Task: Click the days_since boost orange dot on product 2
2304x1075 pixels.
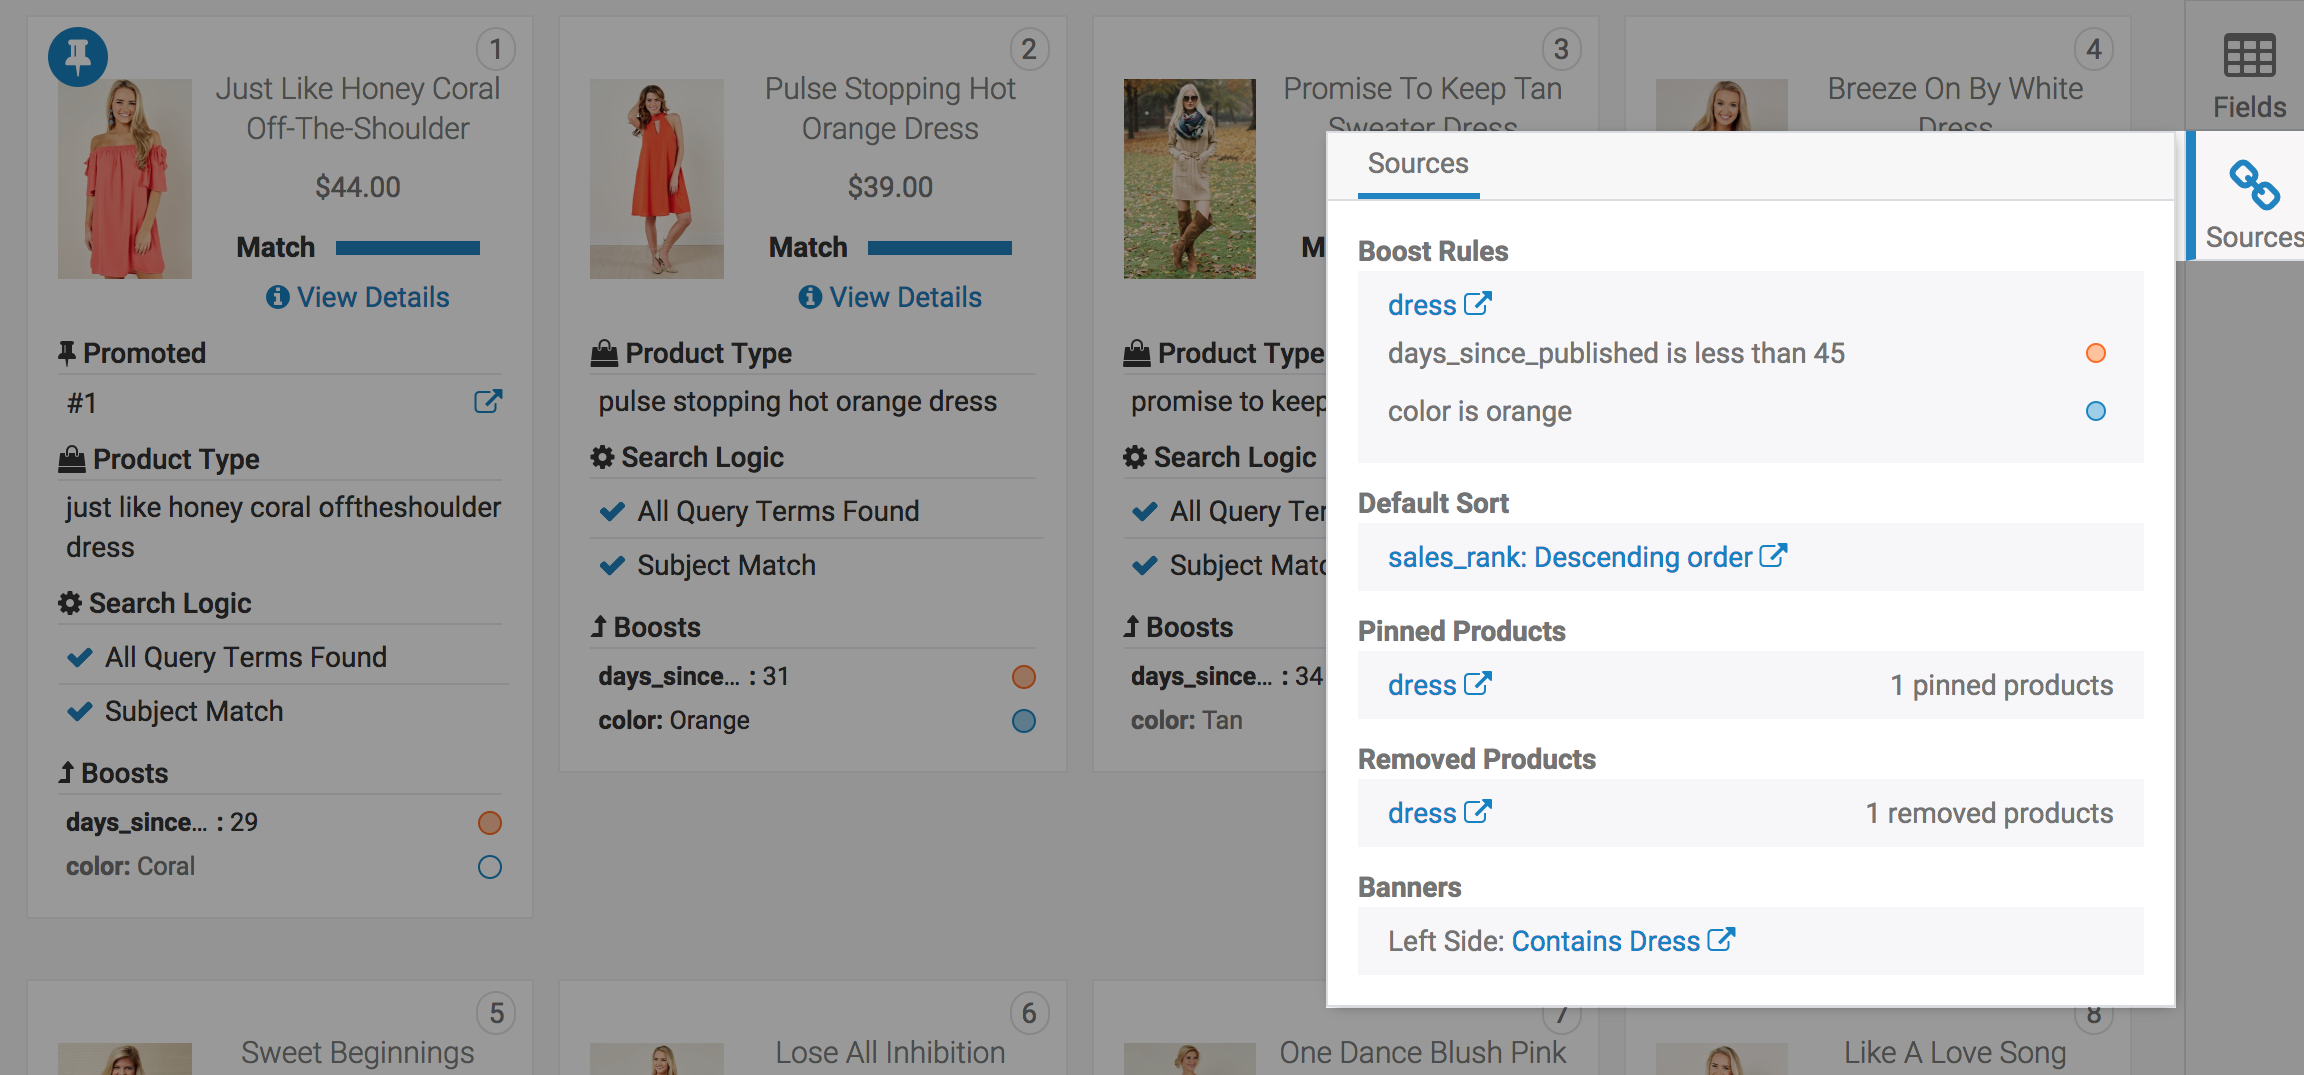Action: 1023,677
